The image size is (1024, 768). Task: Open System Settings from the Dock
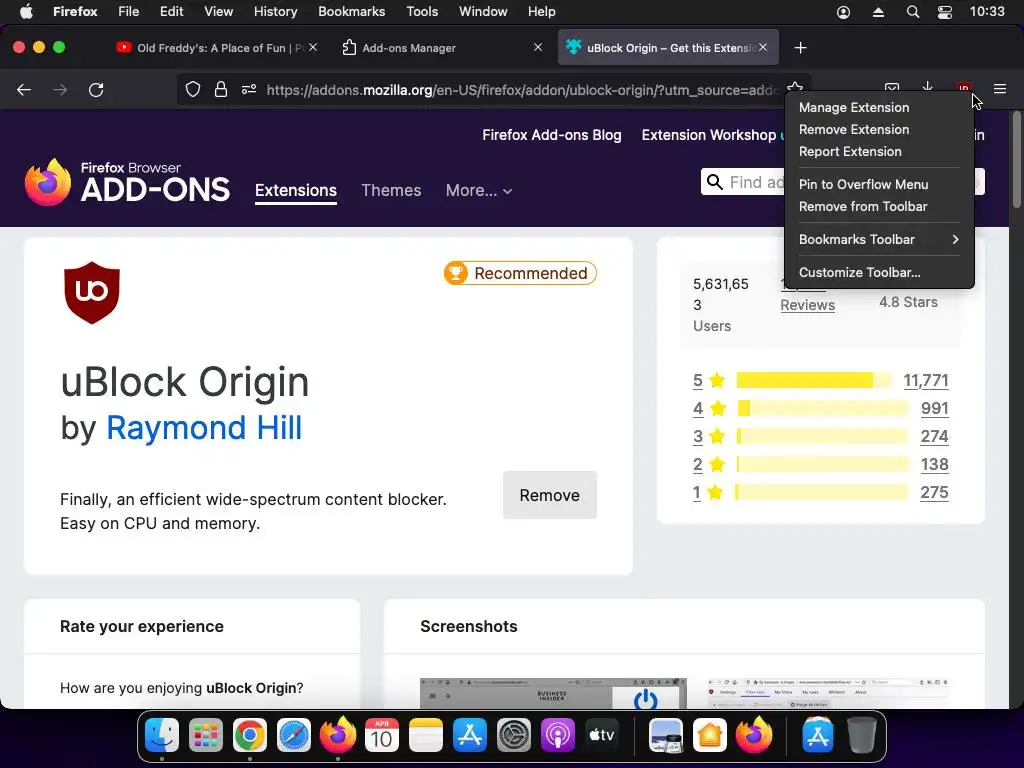point(514,735)
